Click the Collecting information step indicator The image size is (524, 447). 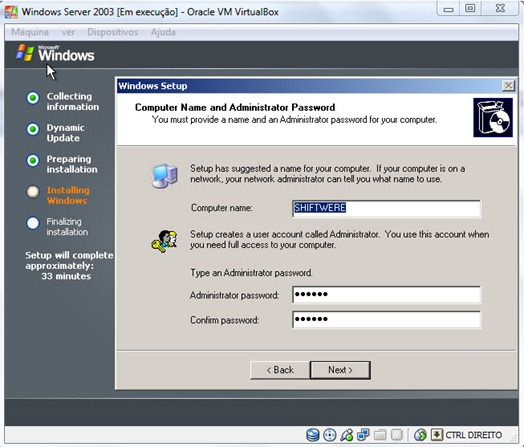pyautogui.click(x=33, y=98)
